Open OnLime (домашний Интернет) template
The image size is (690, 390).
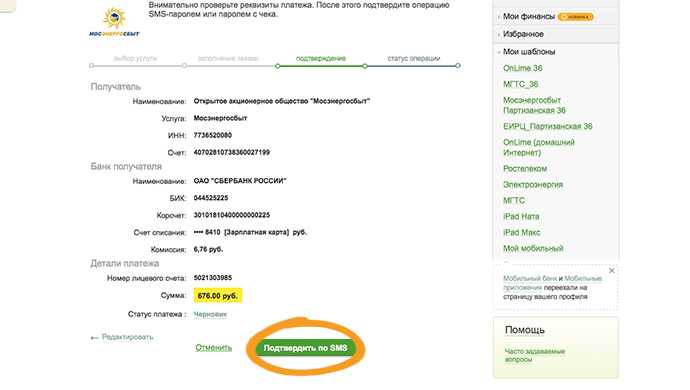click(539, 147)
